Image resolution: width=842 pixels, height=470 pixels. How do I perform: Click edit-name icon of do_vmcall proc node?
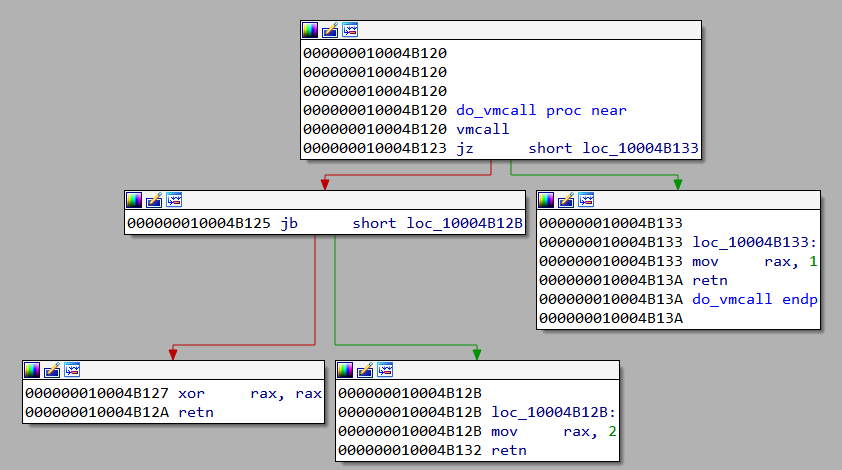coord(330,30)
